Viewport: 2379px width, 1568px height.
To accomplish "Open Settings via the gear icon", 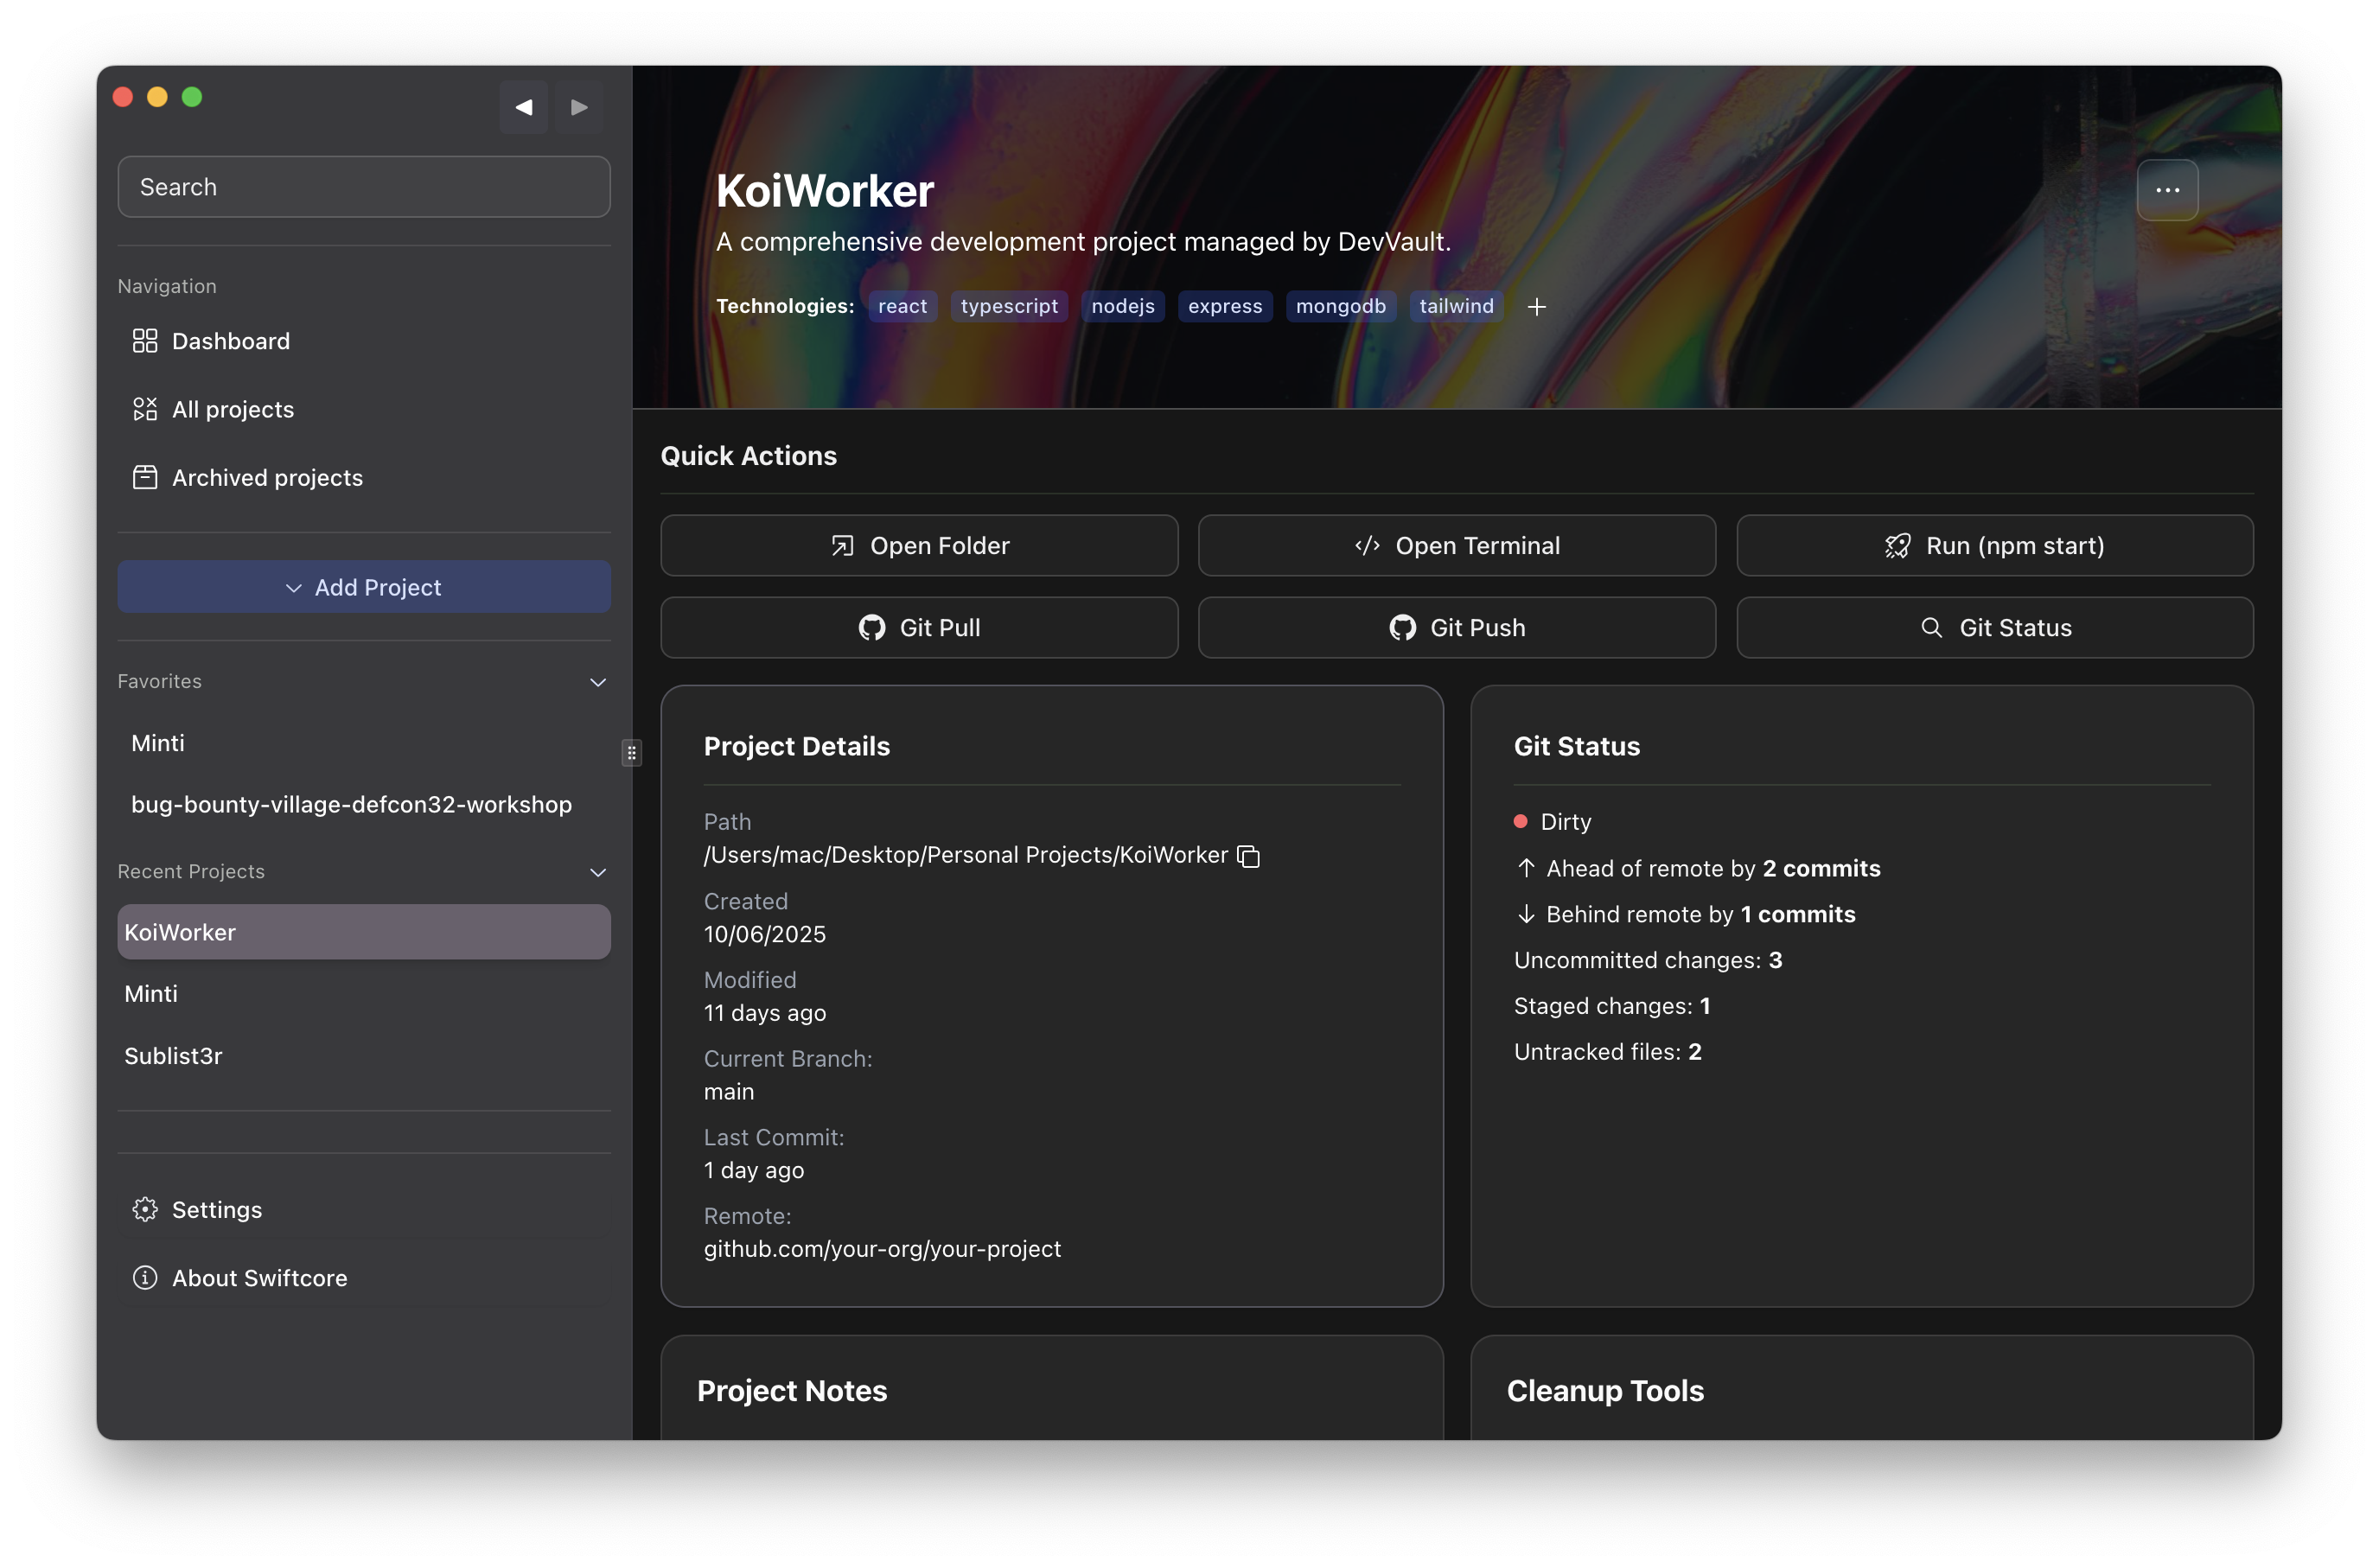I will [144, 1209].
